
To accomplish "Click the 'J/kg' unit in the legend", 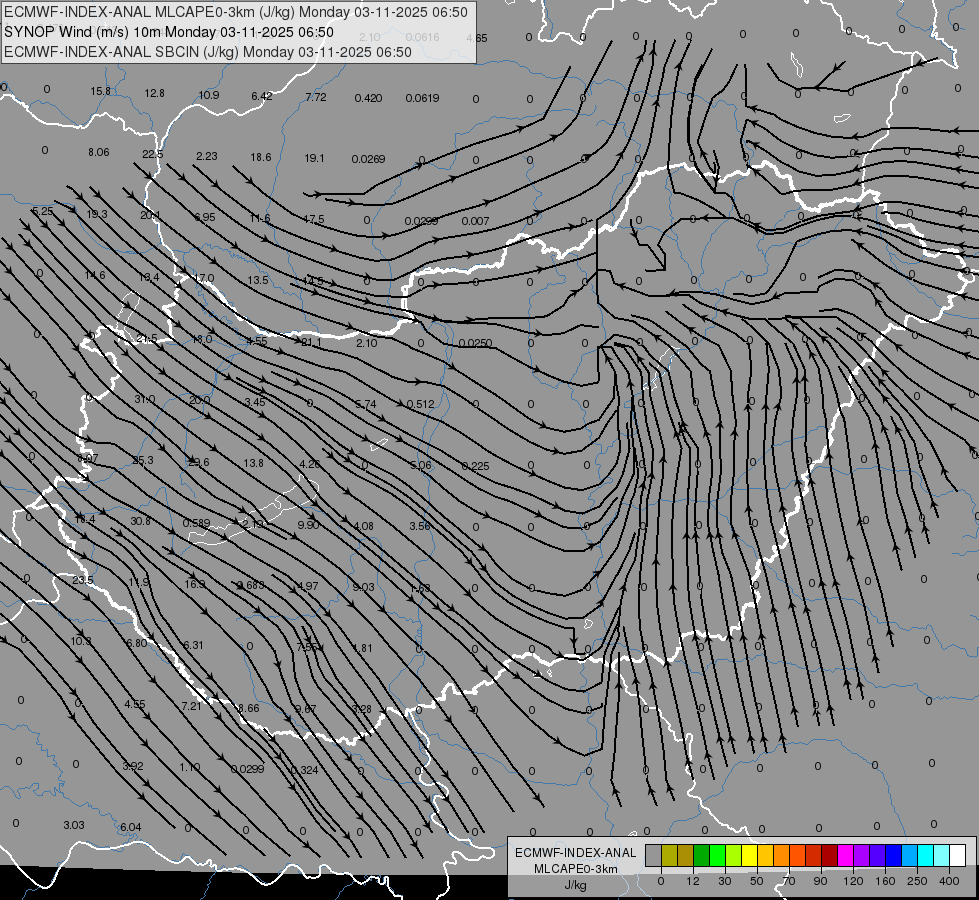I will [576, 885].
